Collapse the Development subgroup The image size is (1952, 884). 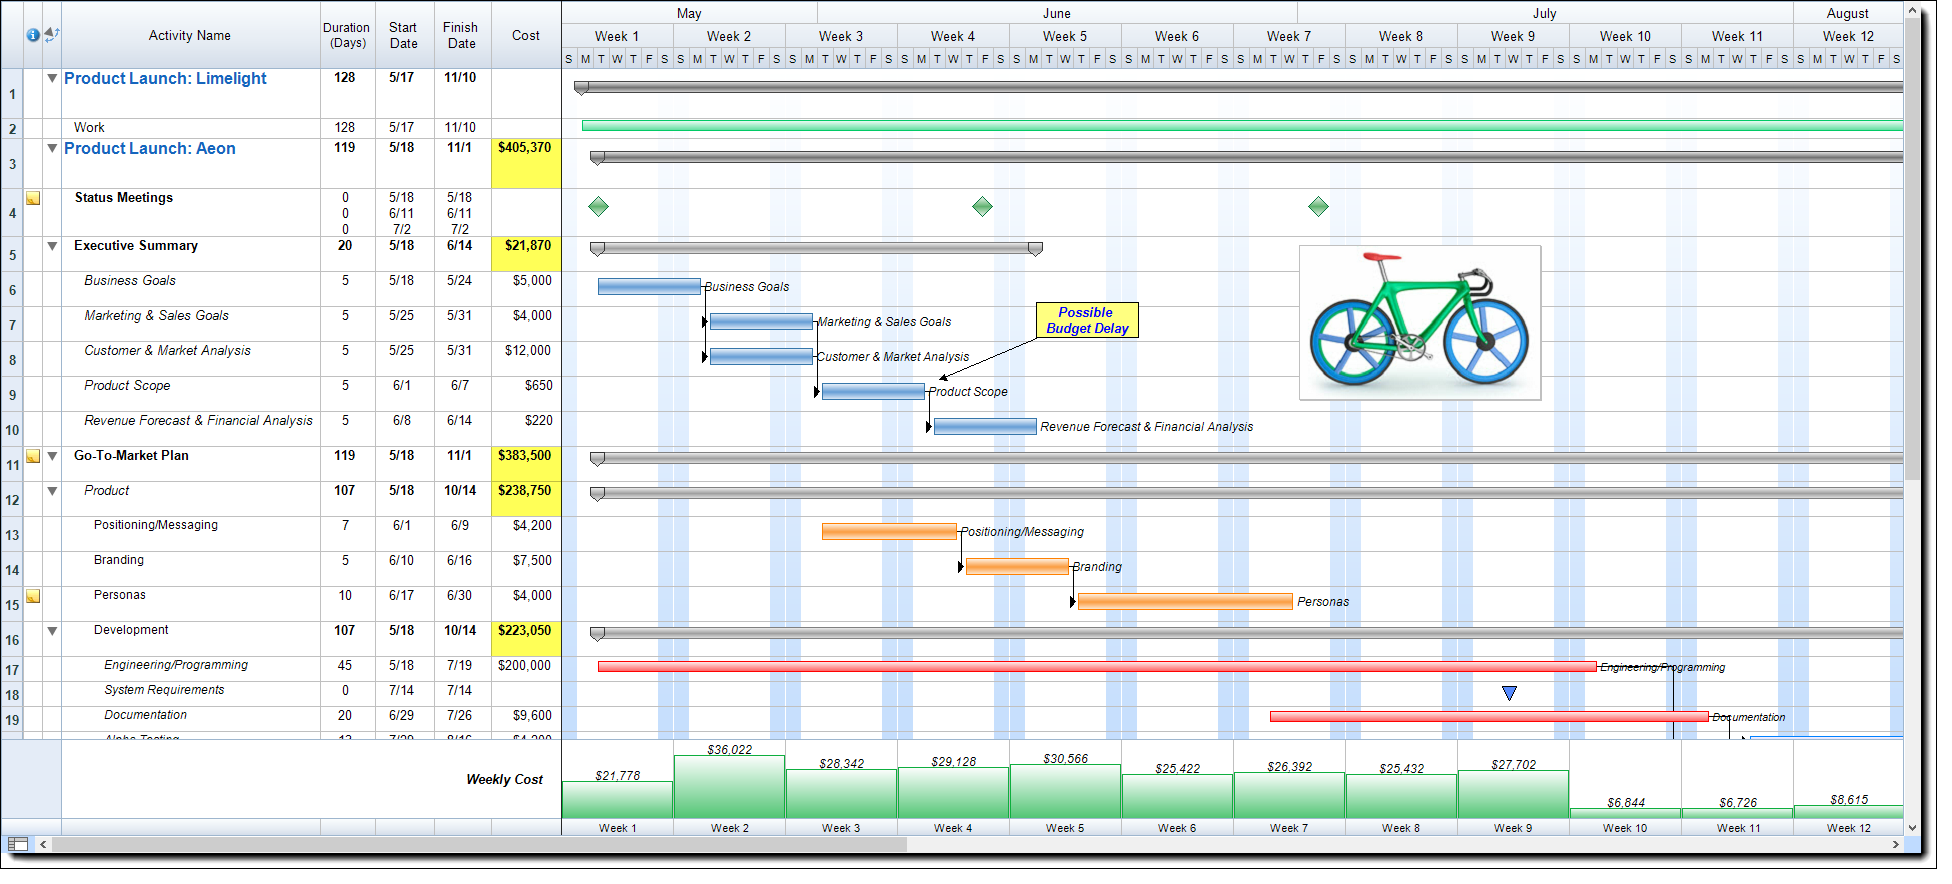coord(52,631)
